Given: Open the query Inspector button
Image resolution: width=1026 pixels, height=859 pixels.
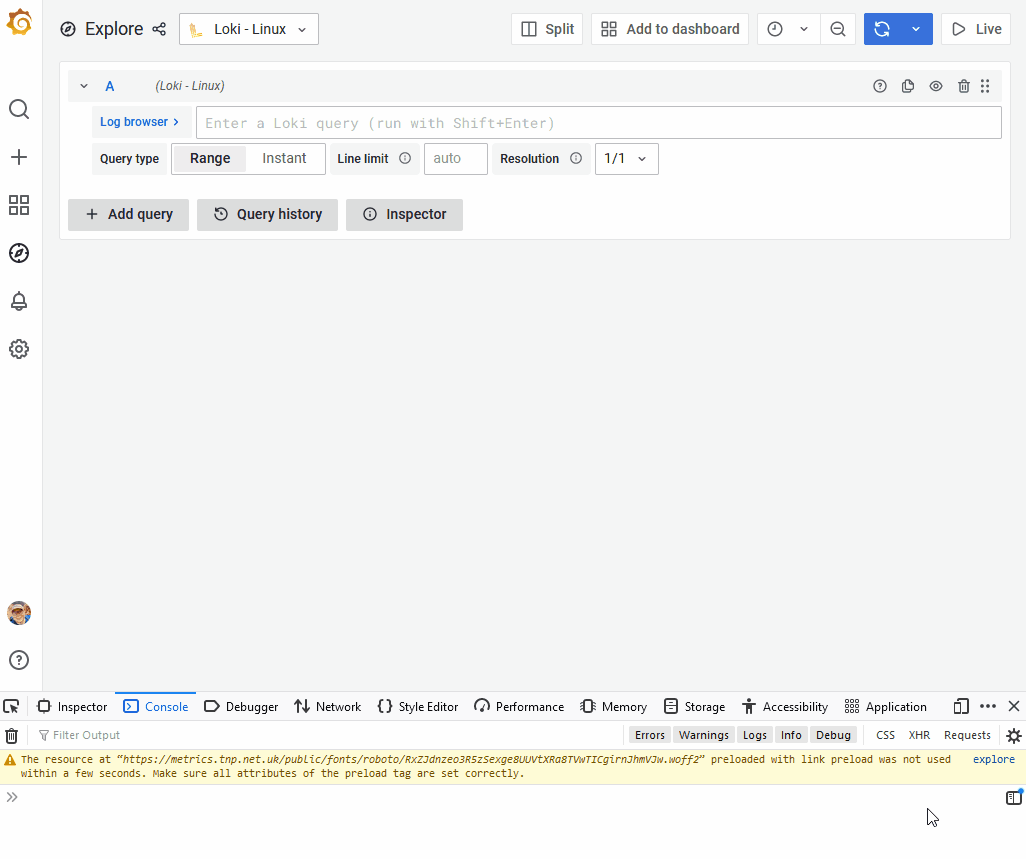Looking at the screenshot, I should click(x=404, y=215).
